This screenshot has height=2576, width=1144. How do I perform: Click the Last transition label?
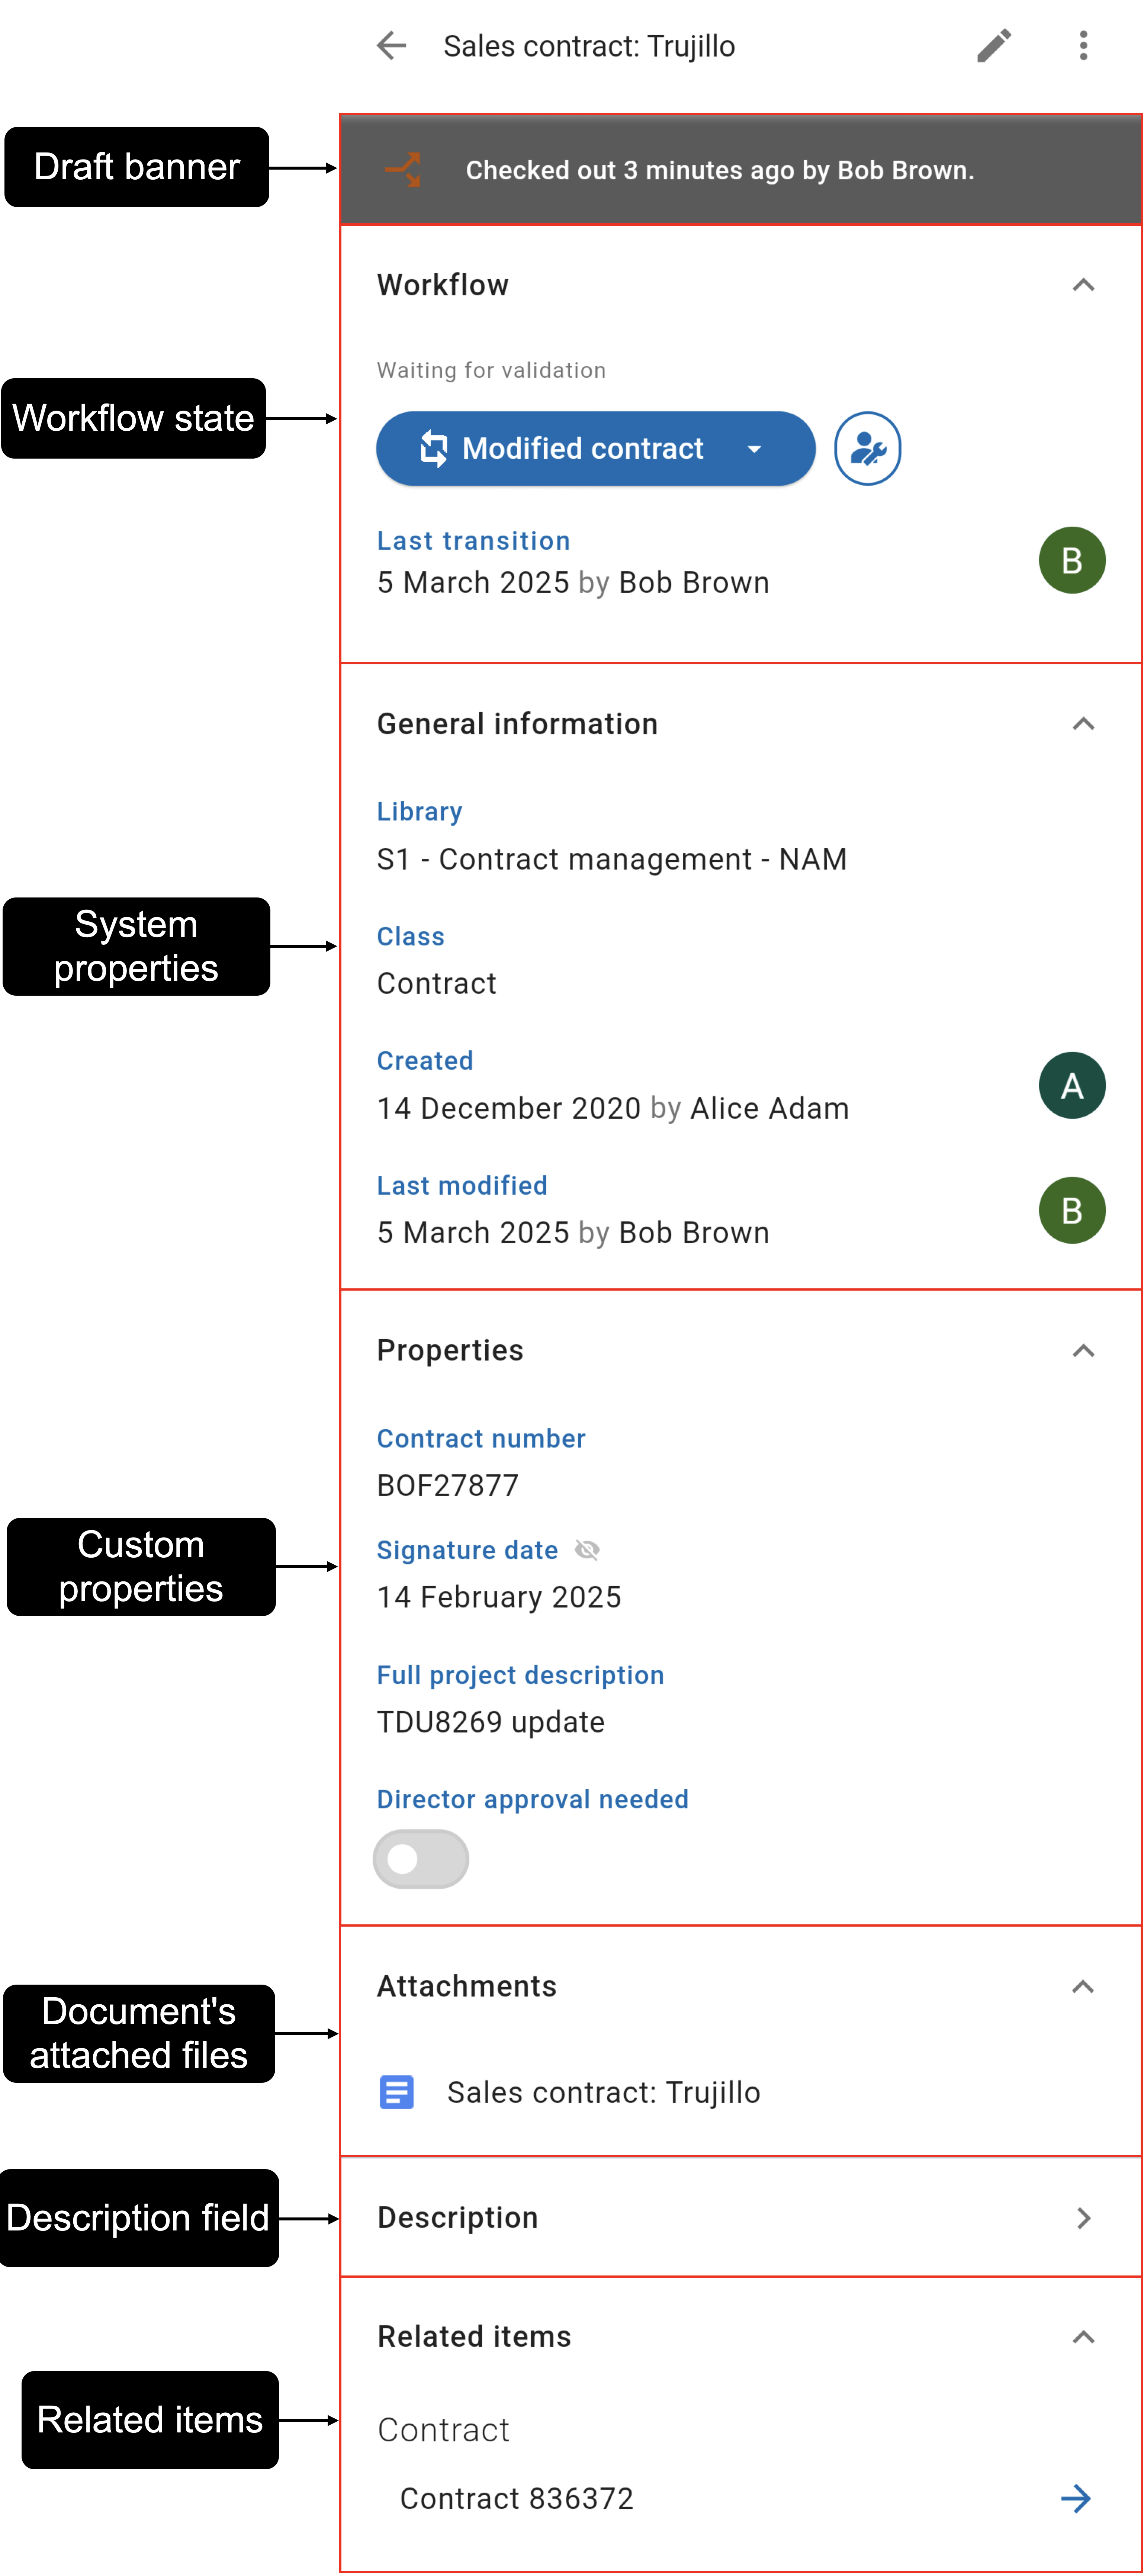coord(473,541)
